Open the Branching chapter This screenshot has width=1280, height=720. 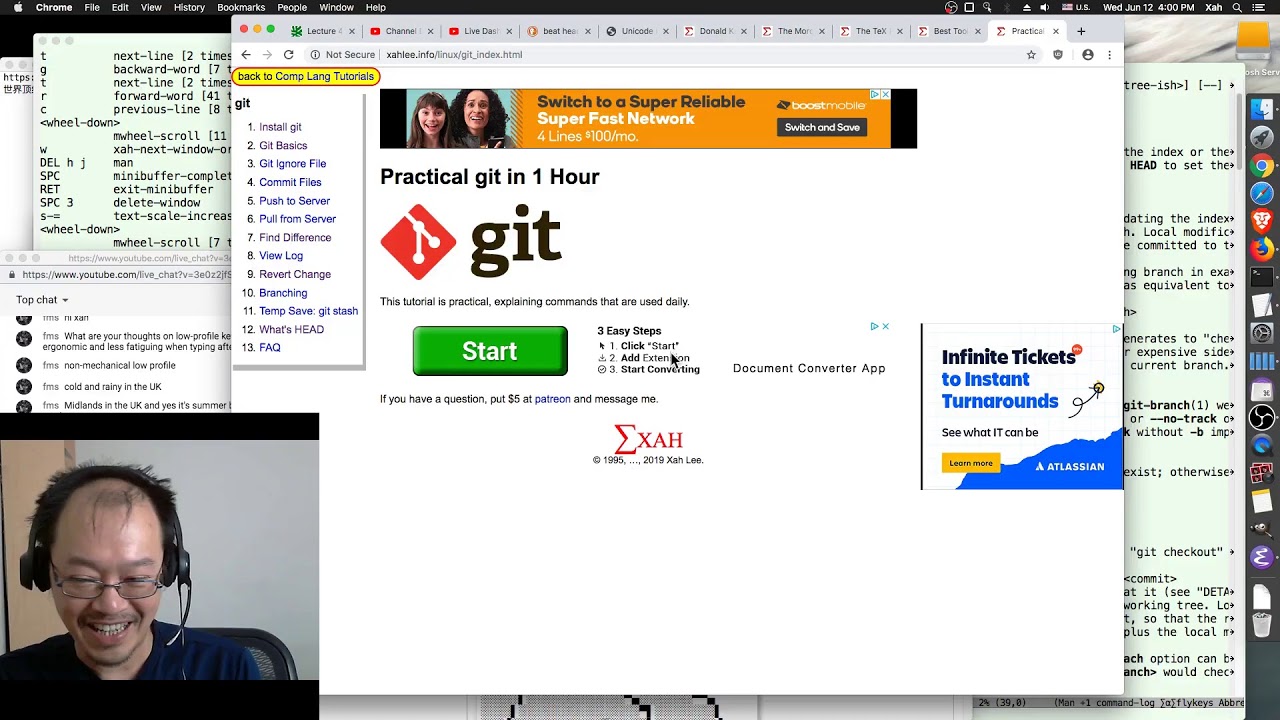click(x=283, y=293)
